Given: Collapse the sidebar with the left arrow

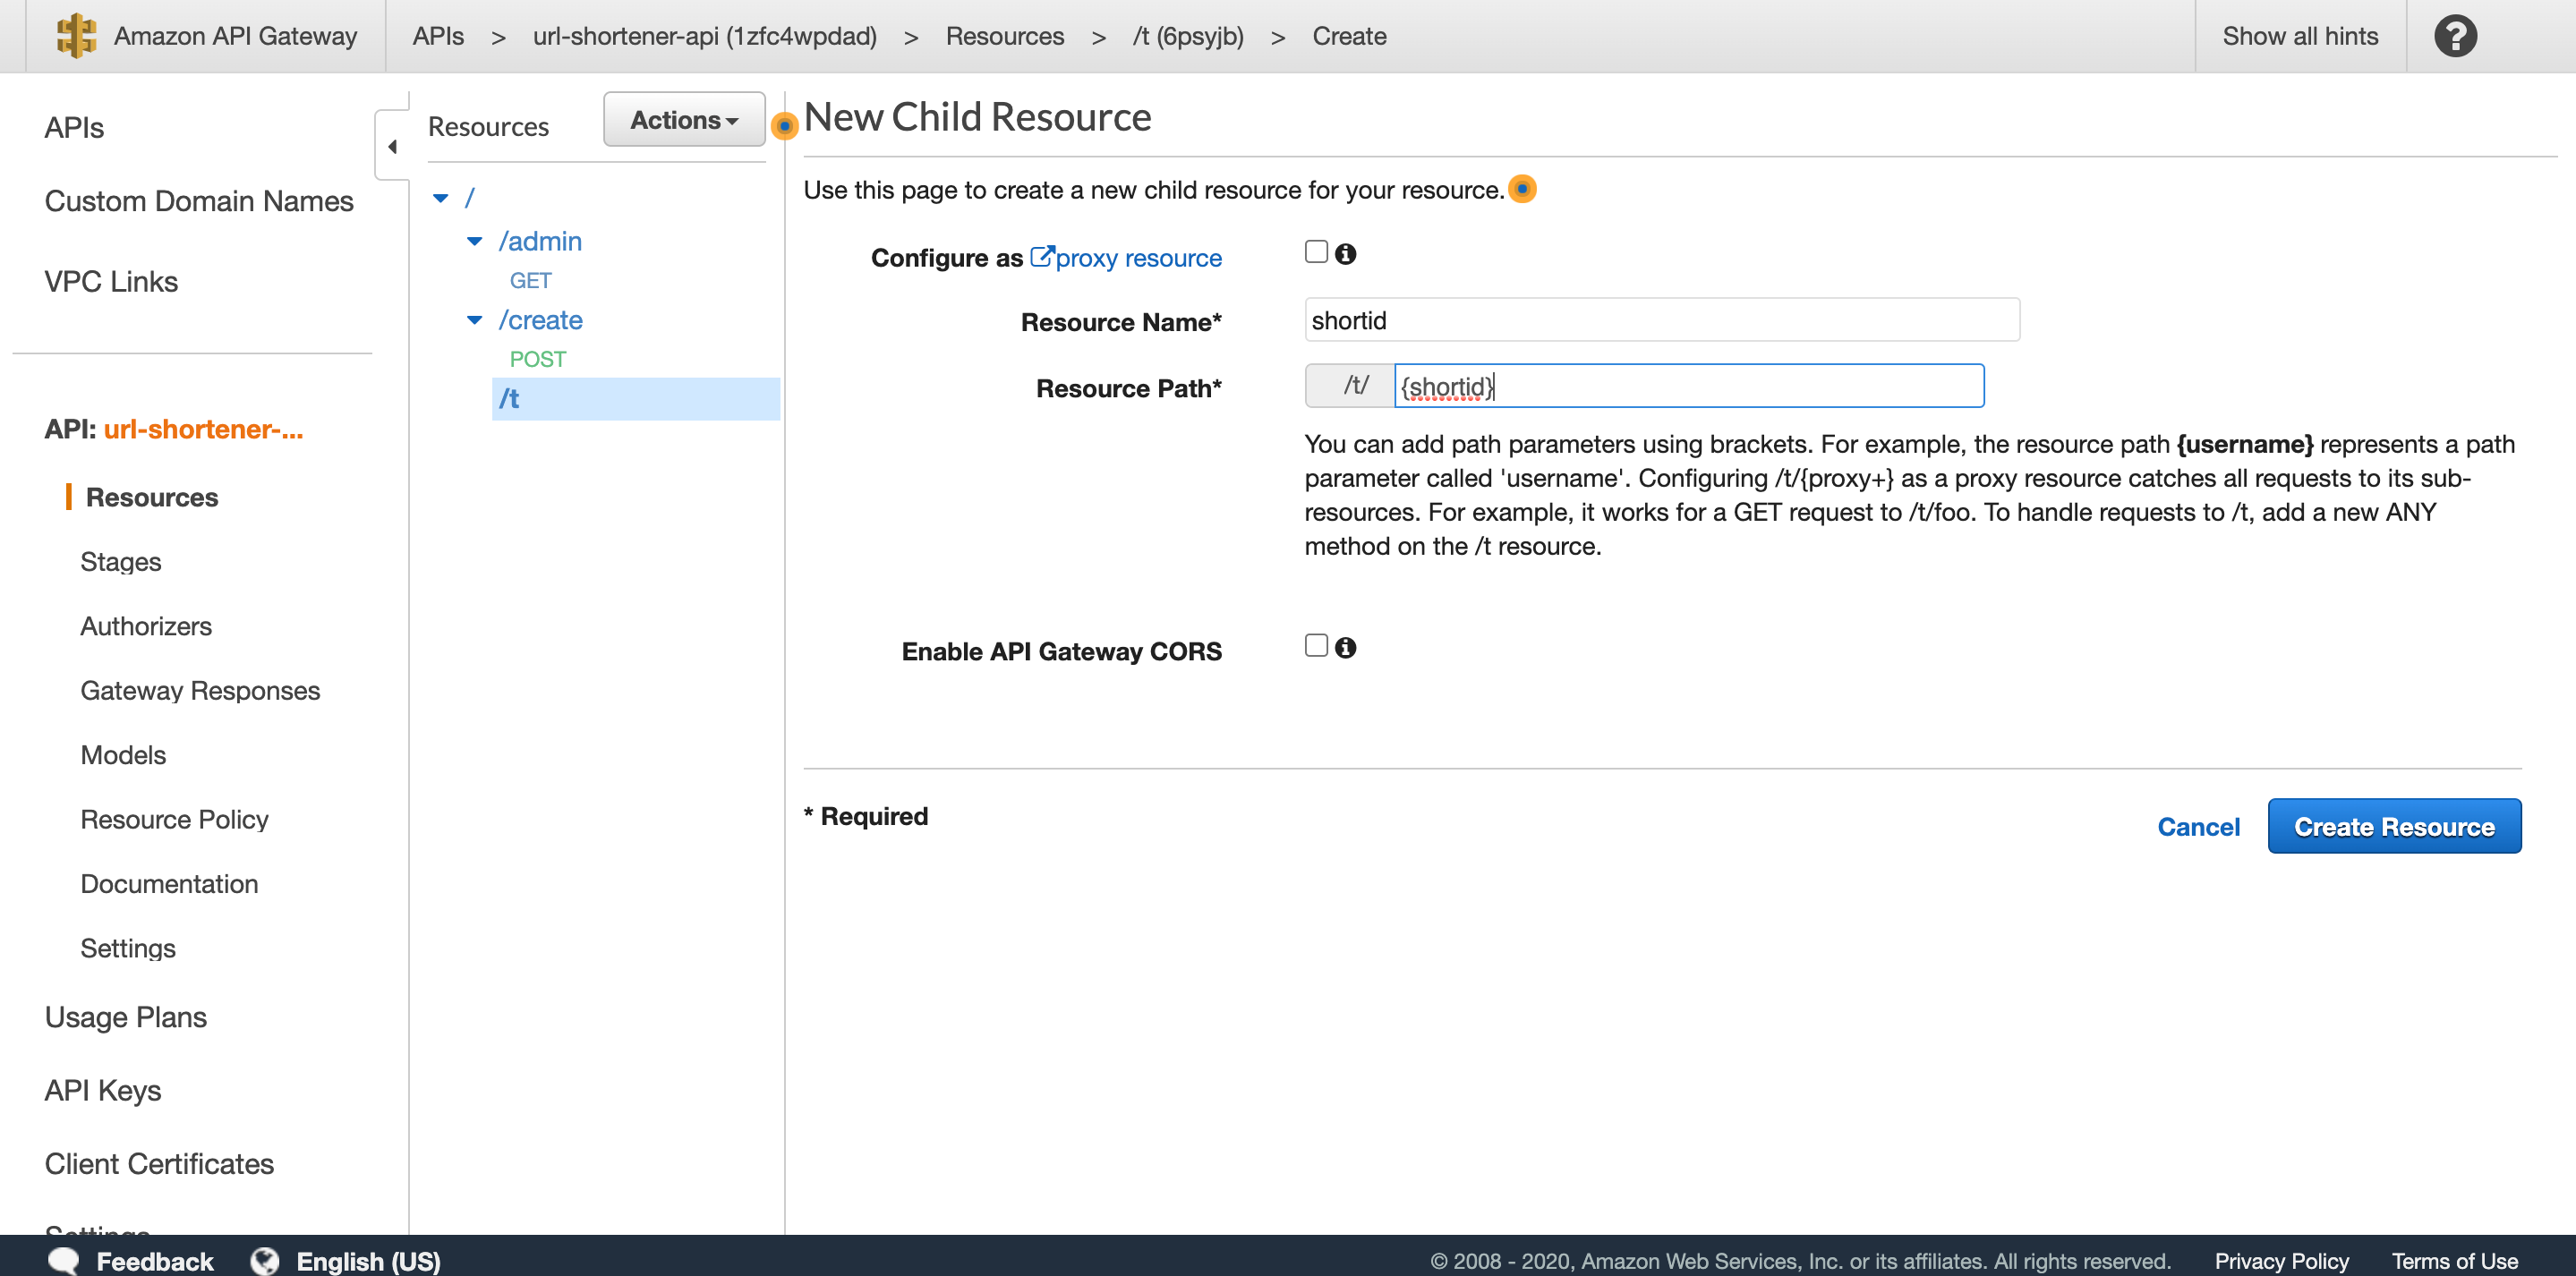Looking at the screenshot, I should pos(392,147).
